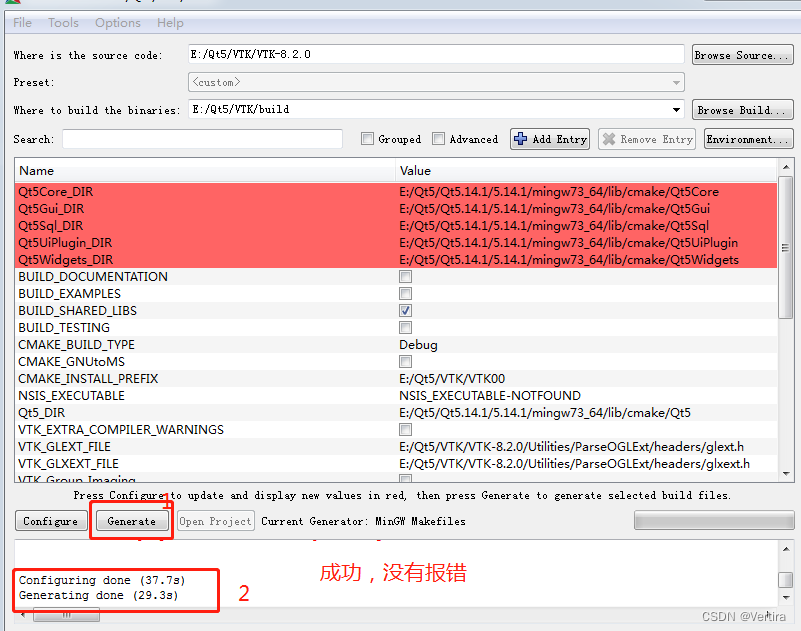Click inside the Search input field
The width and height of the screenshot is (801, 631).
[200, 139]
